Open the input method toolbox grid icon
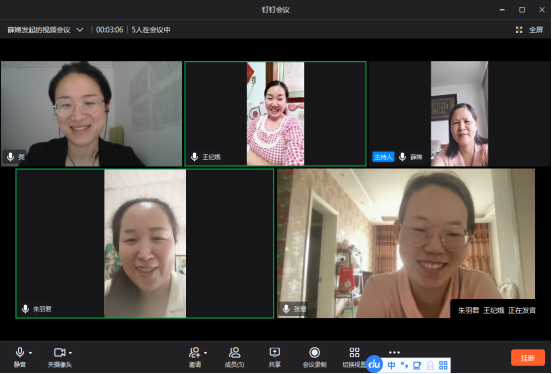Image resolution: width=552 pixels, height=374 pixels. click(443, 365)
